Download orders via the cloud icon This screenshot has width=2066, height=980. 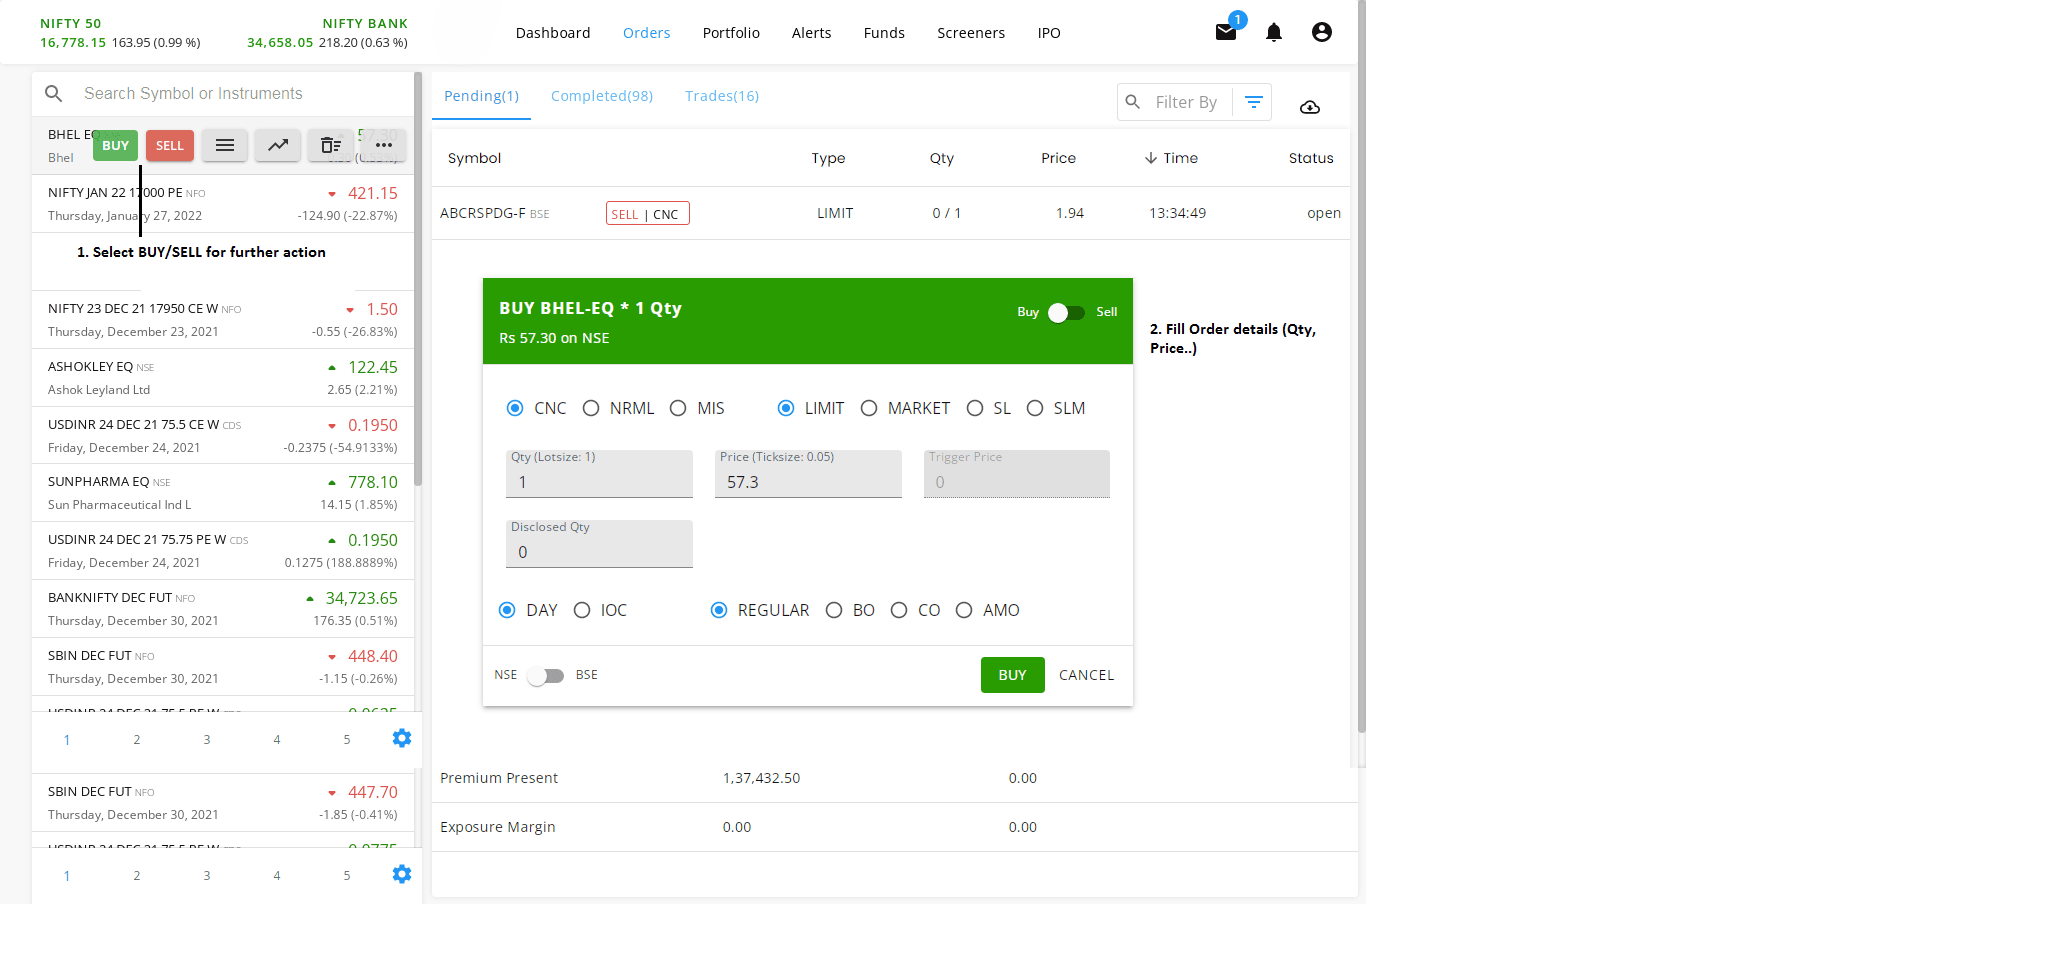[x=1309, y=107]
